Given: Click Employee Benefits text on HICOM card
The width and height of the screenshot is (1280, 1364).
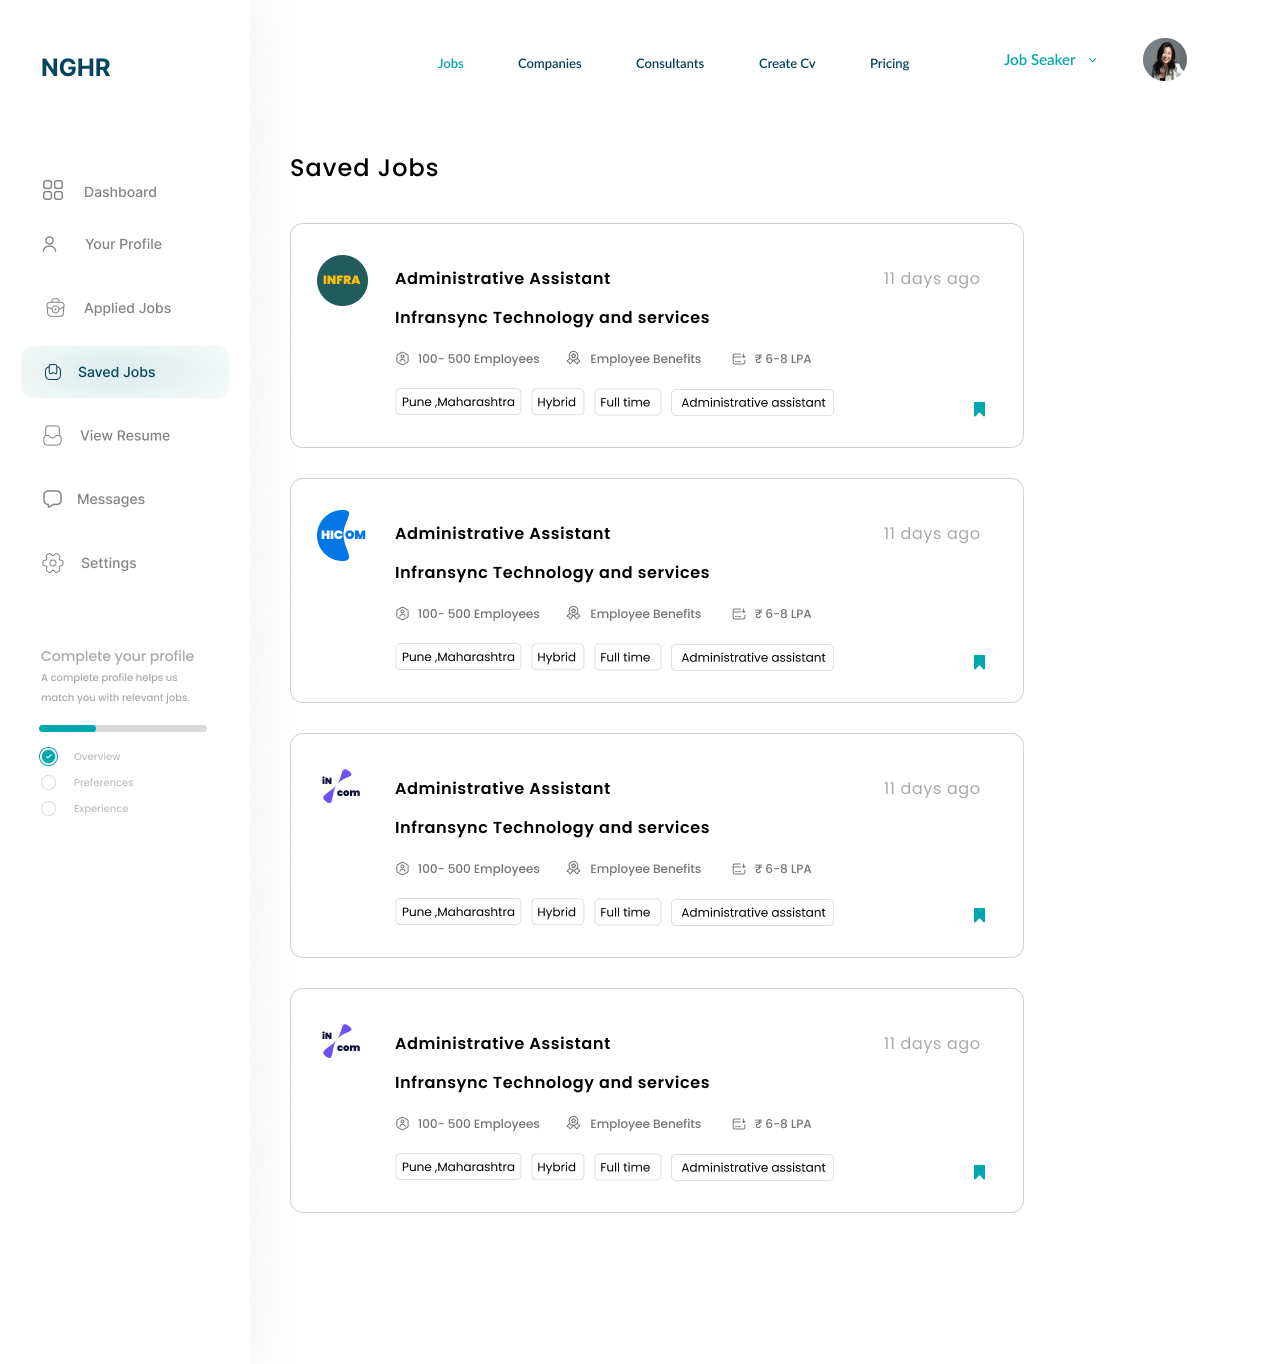Looking at the screenshot, I should tap(646, 614).
